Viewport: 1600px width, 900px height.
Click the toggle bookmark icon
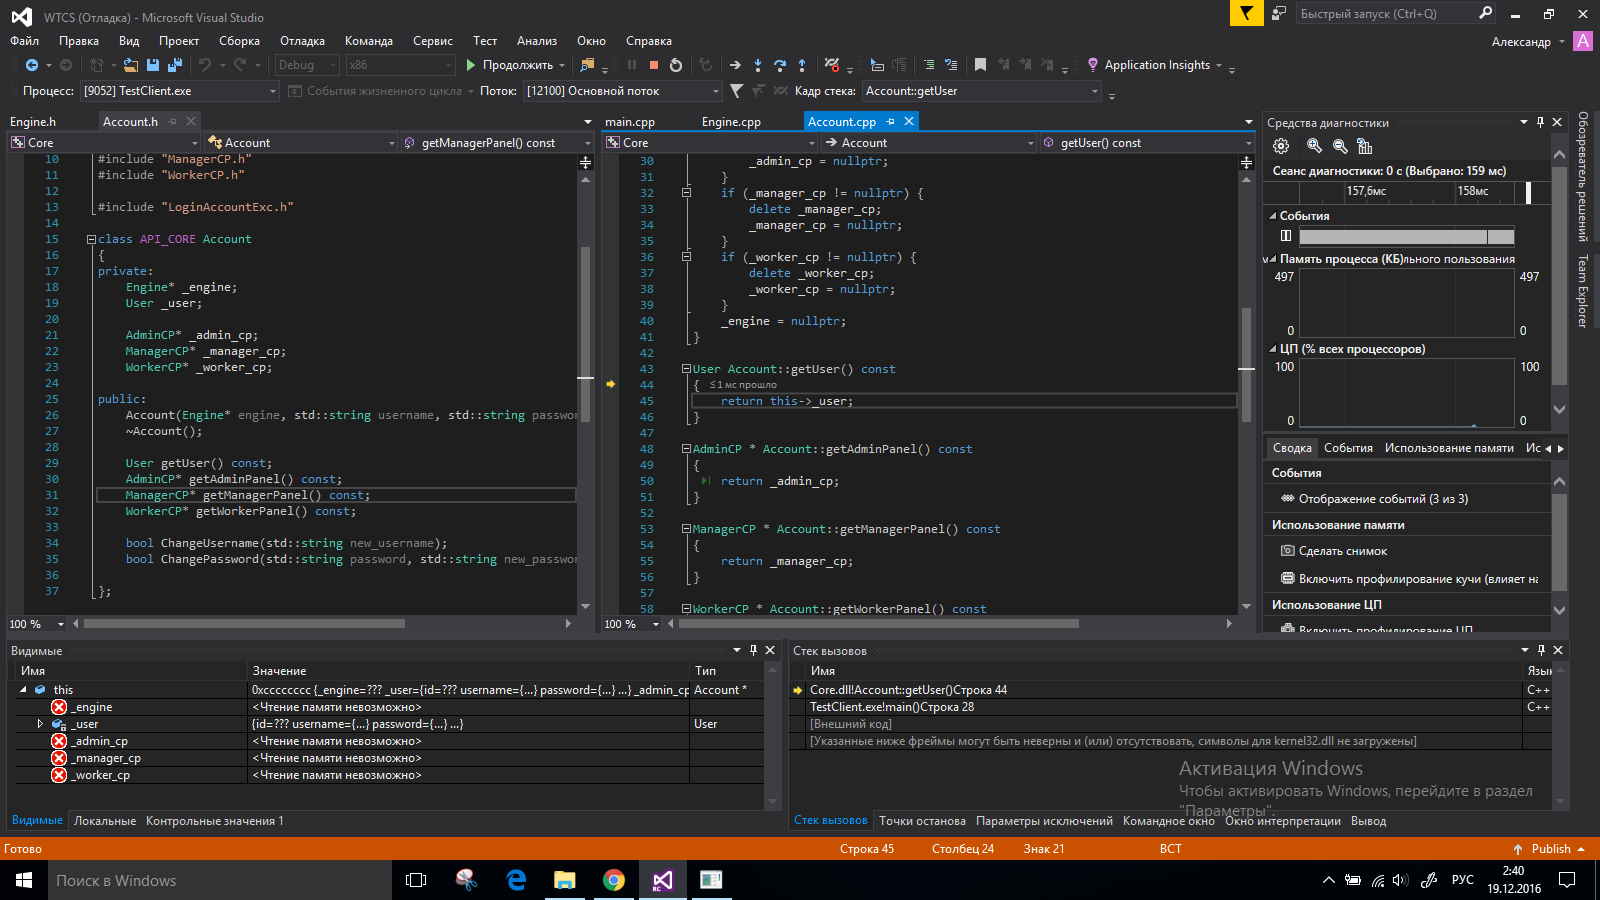pyautogui.click(x=980, y=65)
